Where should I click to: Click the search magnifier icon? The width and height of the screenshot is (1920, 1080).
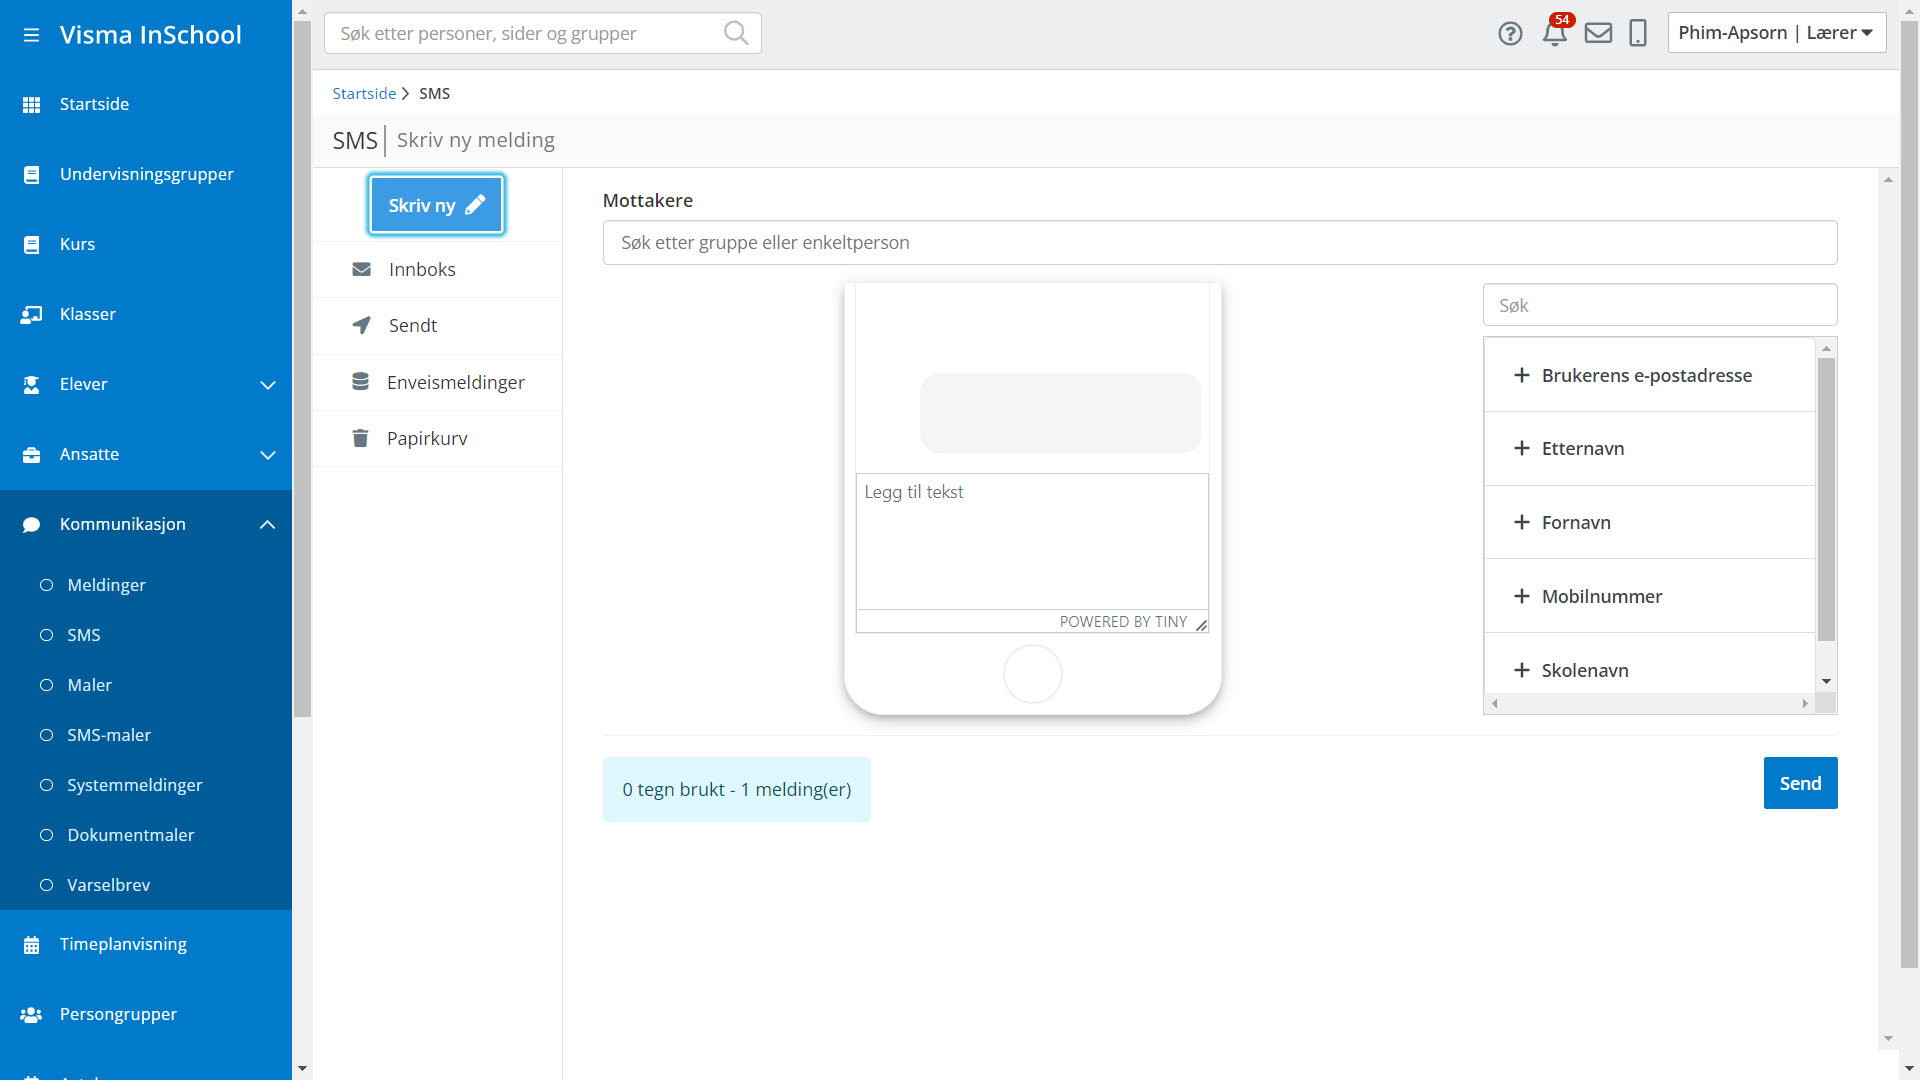tap(736, 33)
